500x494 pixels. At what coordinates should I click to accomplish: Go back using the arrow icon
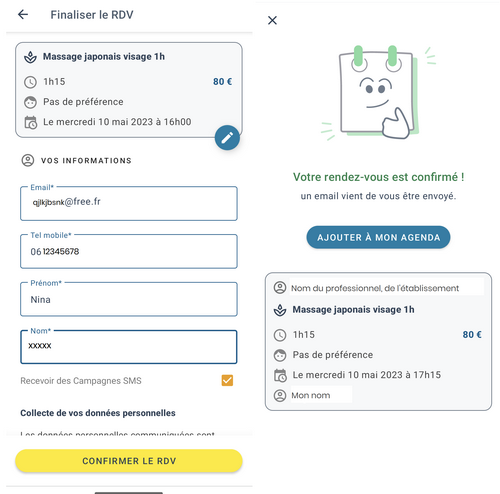pos(23,14)
